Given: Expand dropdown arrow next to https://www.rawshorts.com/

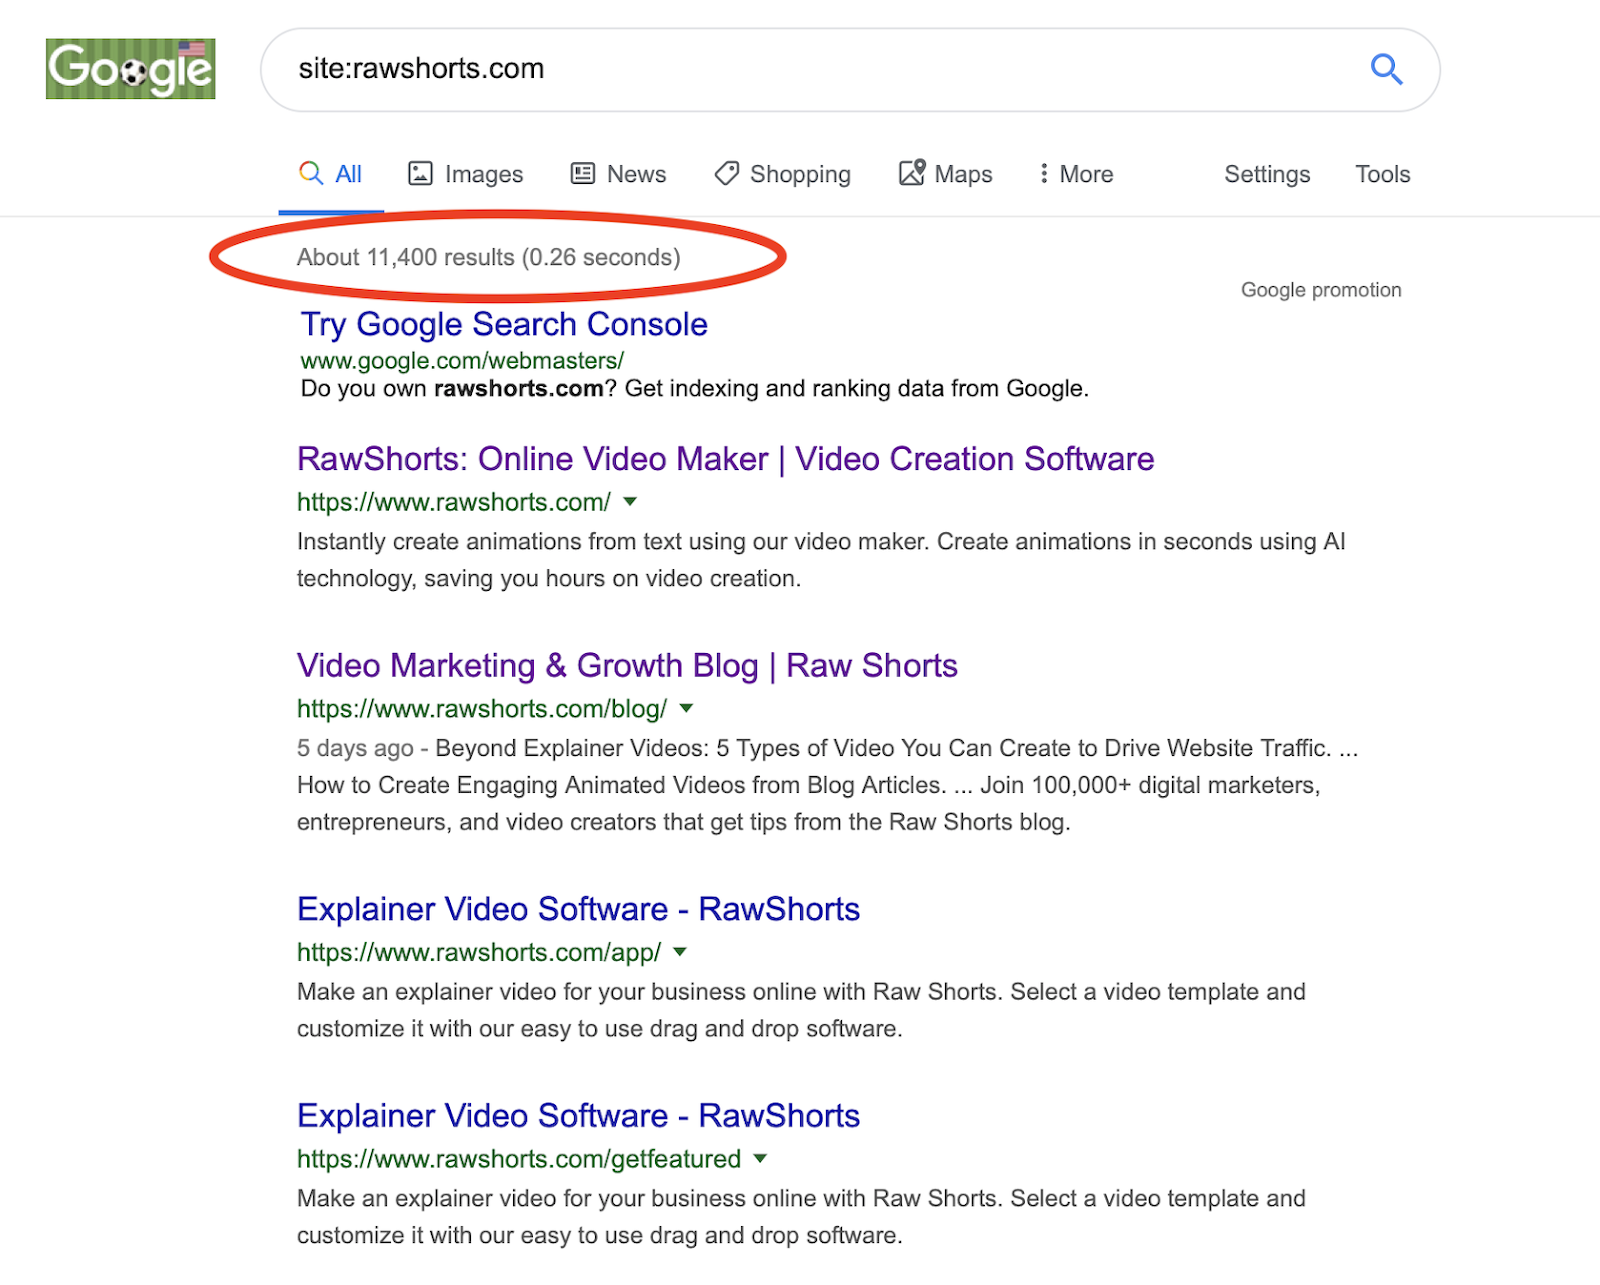Looking at the screenshot, I should tap(630, 502).
